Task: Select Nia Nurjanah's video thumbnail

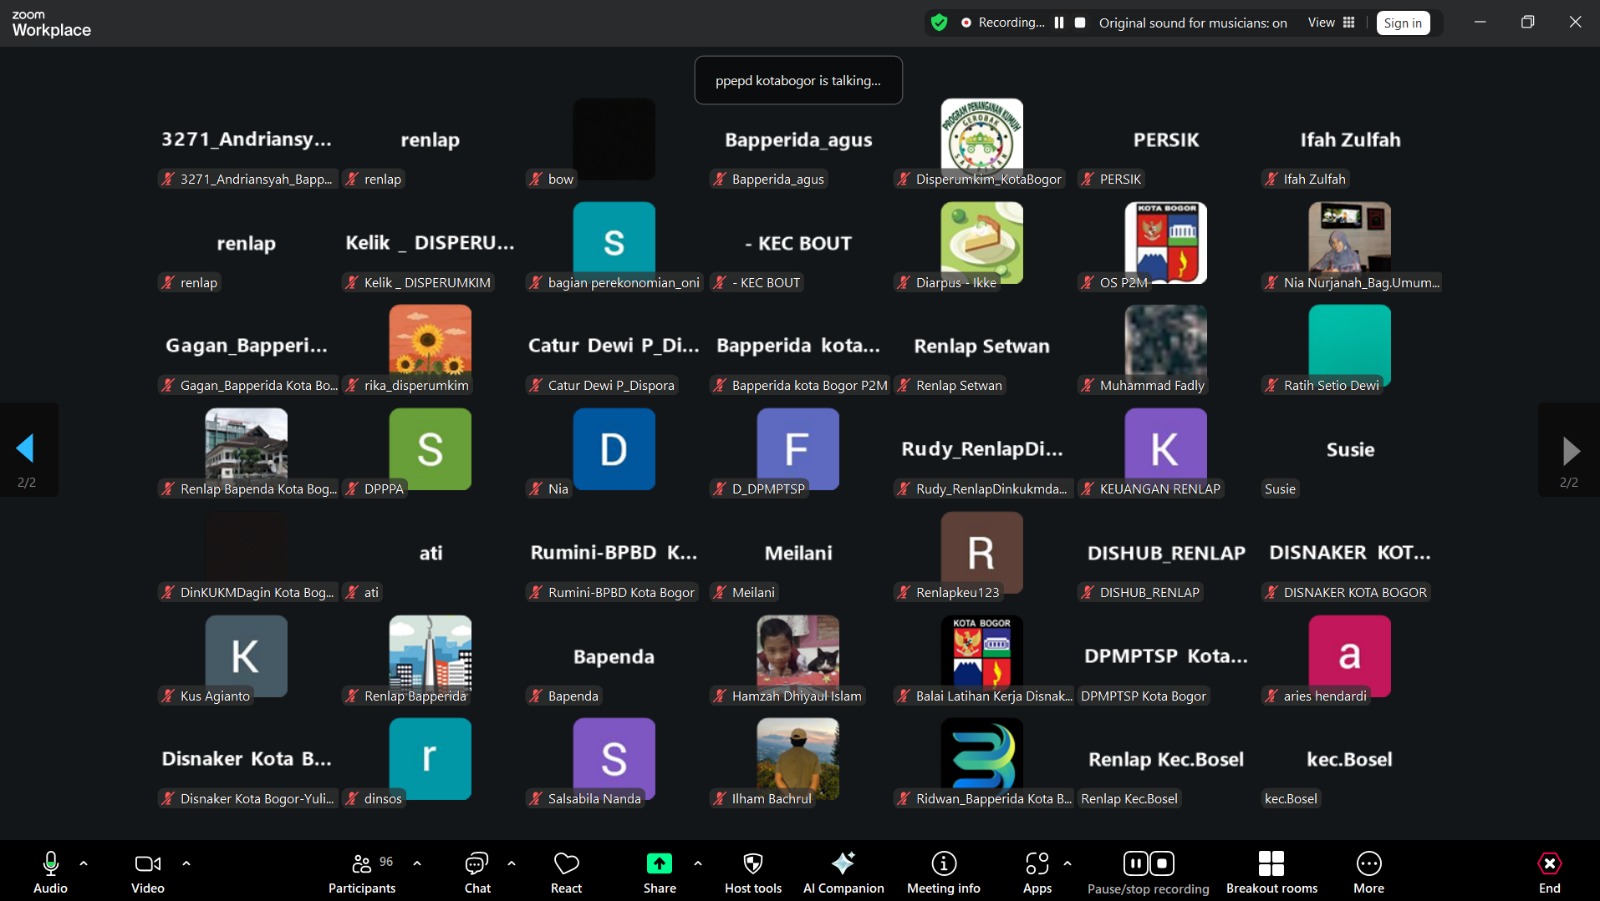Action: point(1349,242)
